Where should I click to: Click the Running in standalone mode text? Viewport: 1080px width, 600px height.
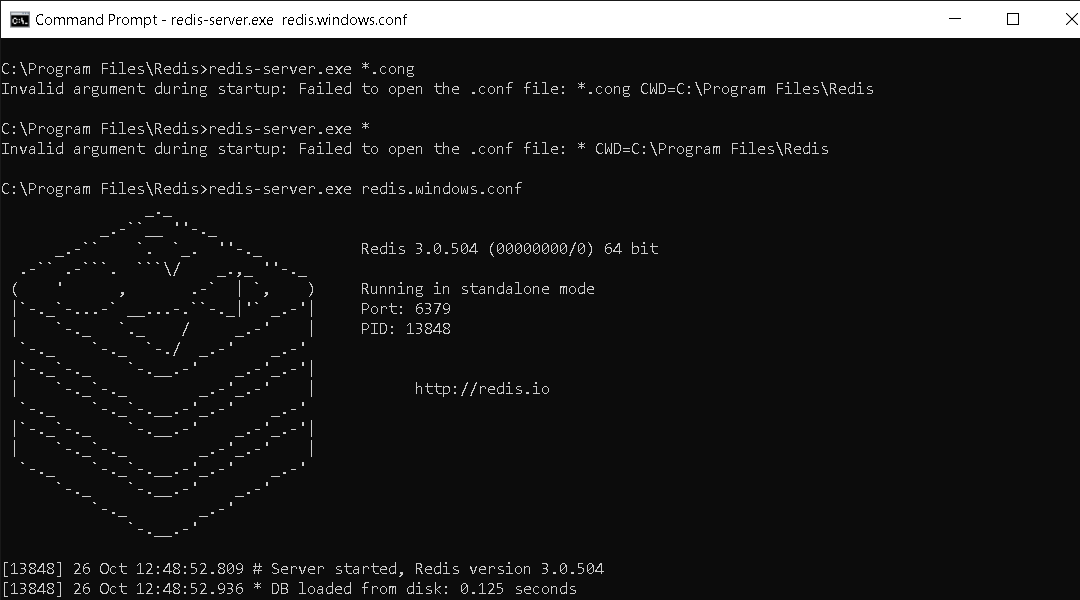pyautogui.click(x=478, y=288)
